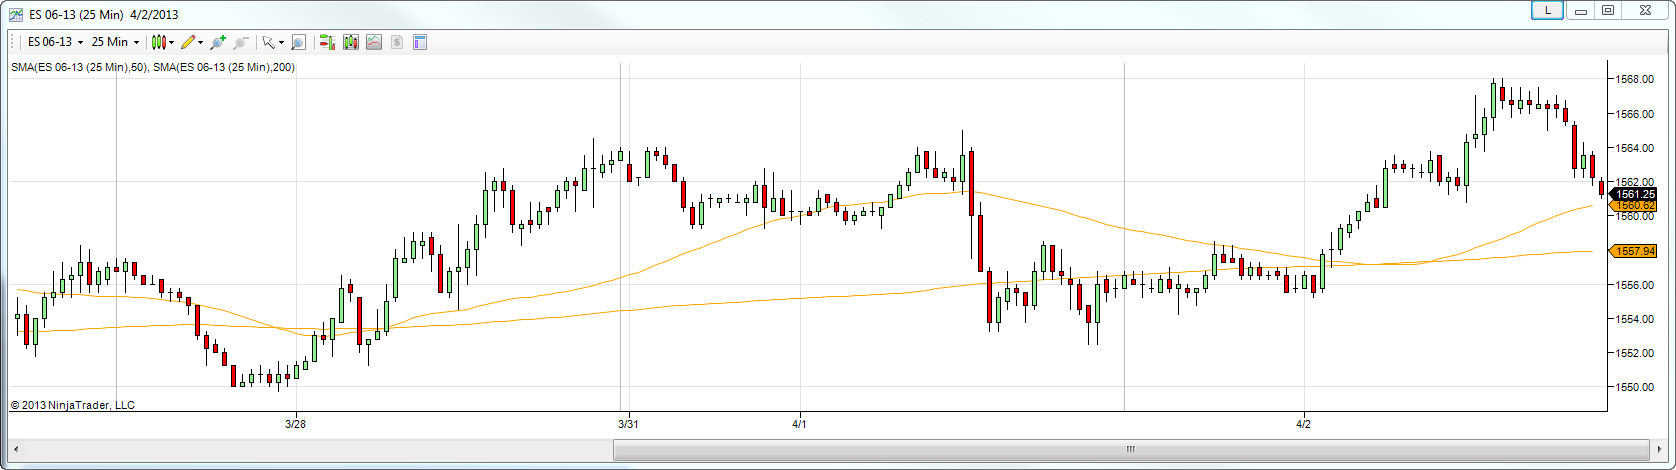The image size is (1676, 470).
Task: Click the black 1561.25 last price marker
Action: click(x=1633, y=194)
